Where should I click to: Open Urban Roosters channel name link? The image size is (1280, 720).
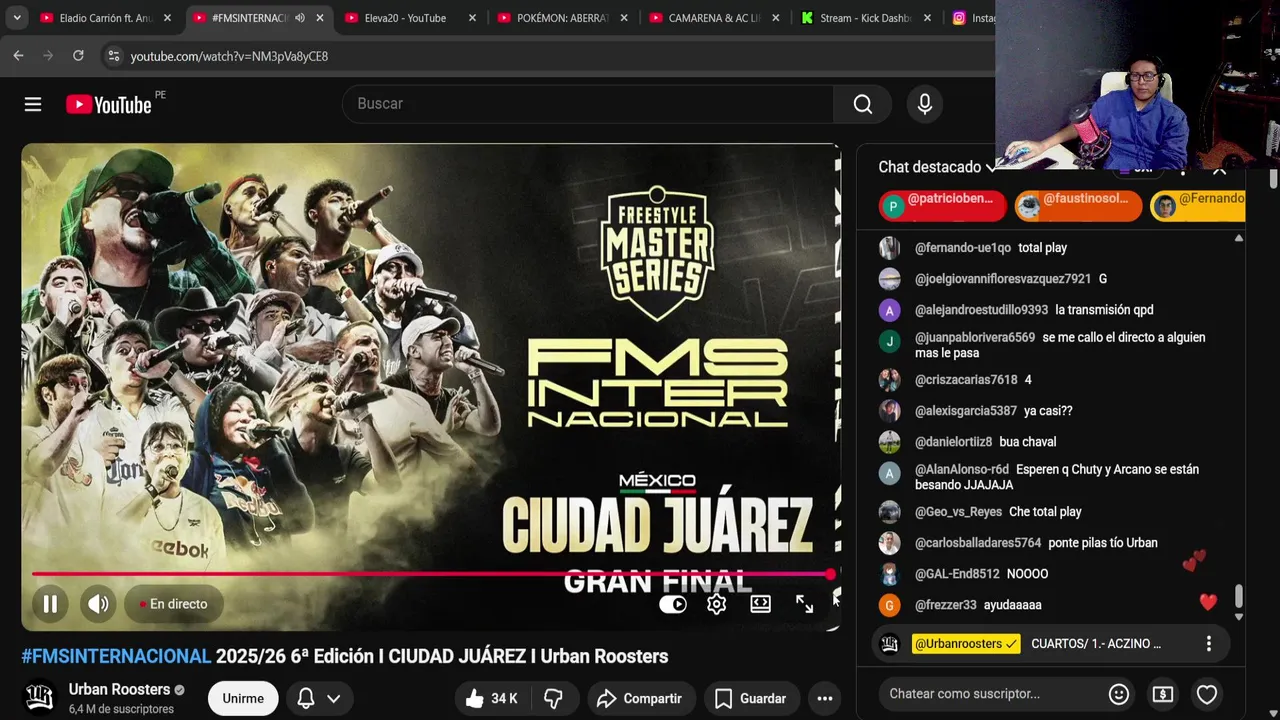coord(119,689)
